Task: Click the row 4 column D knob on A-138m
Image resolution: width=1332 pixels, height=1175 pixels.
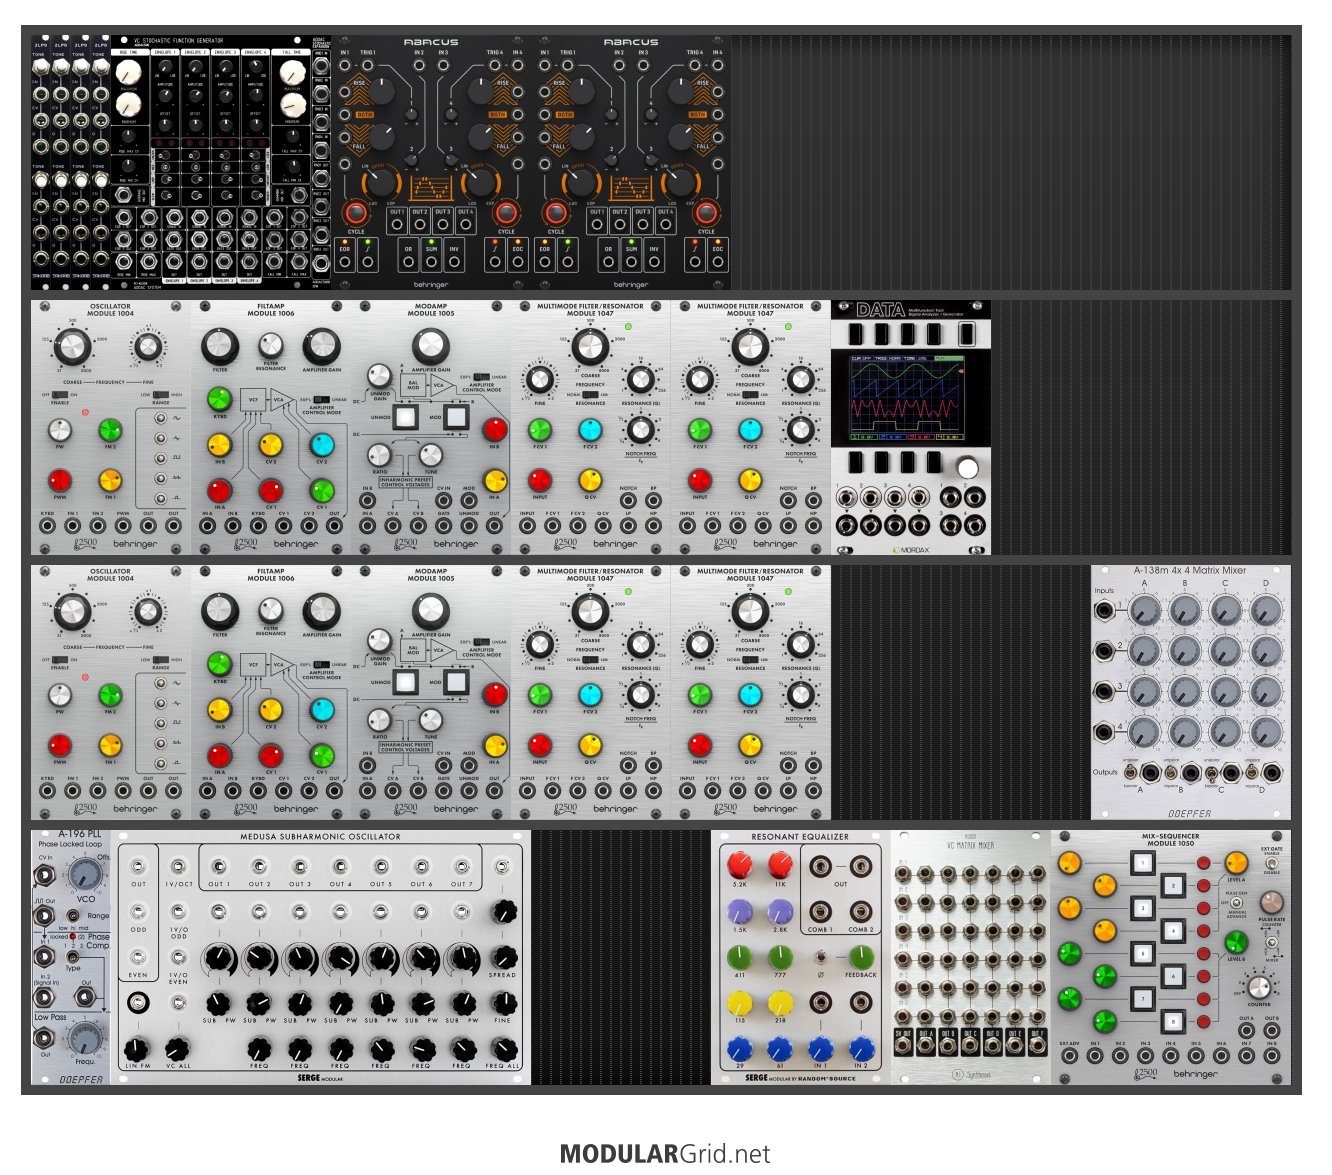Action: (1266, 732)
